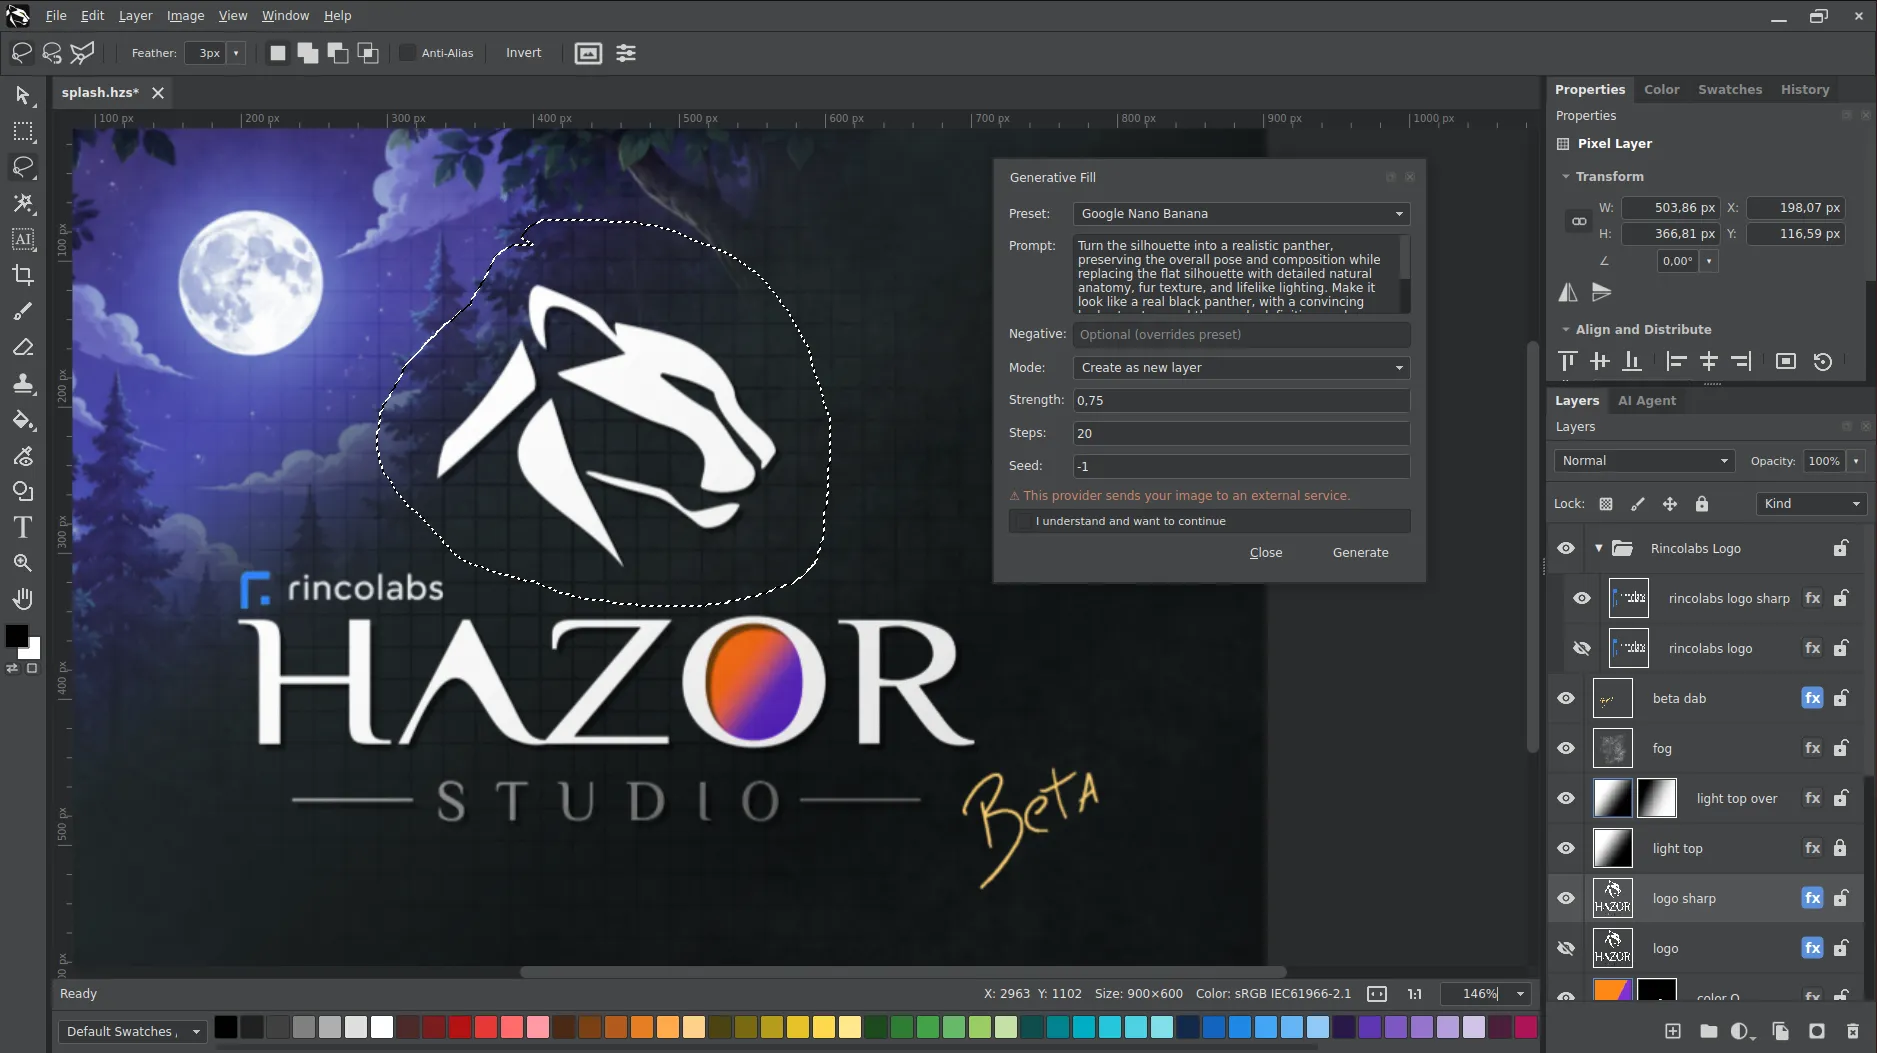Open the tool options sliders icon

626,53
